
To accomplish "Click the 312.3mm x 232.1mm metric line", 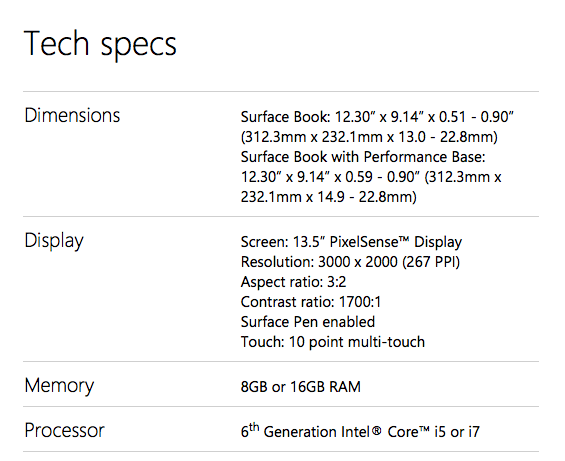I will 369,137.
